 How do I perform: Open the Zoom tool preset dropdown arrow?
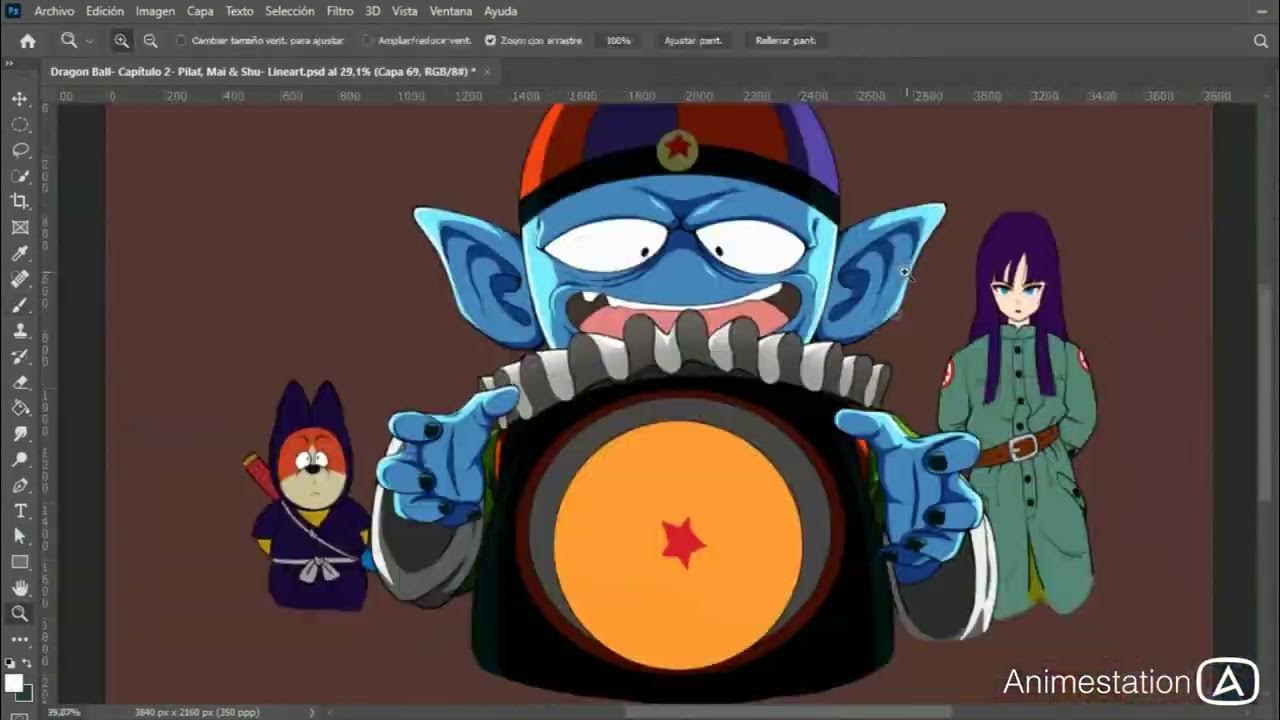[89, 41]
